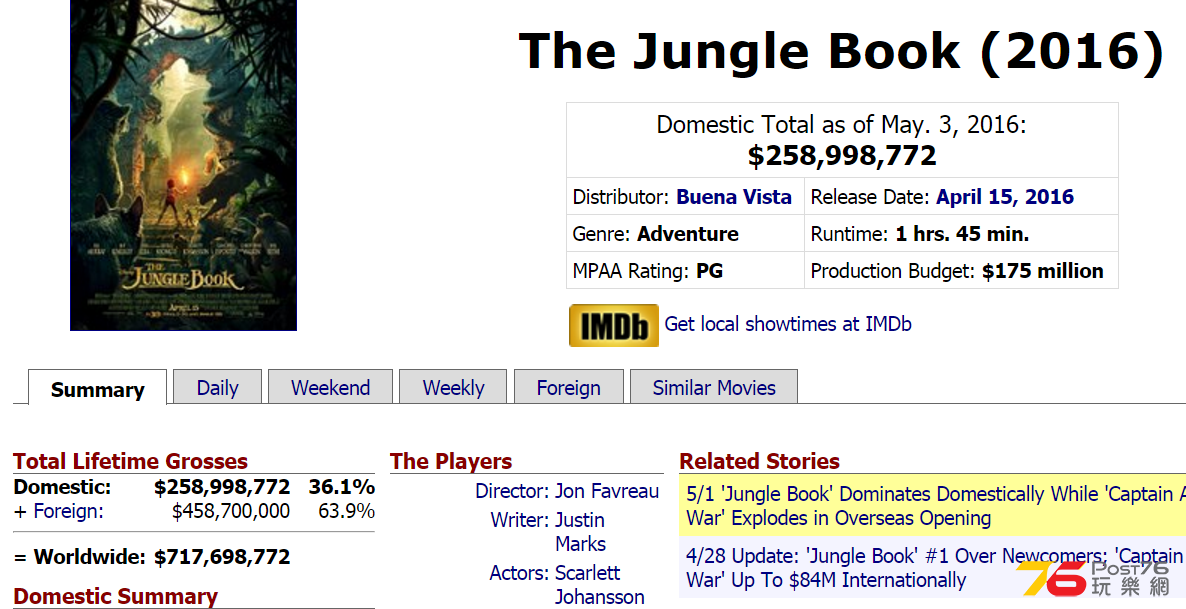Click the Jon Favreau director link
The height and width of the screenshot is (609, 1186).
tap(607, 491)
